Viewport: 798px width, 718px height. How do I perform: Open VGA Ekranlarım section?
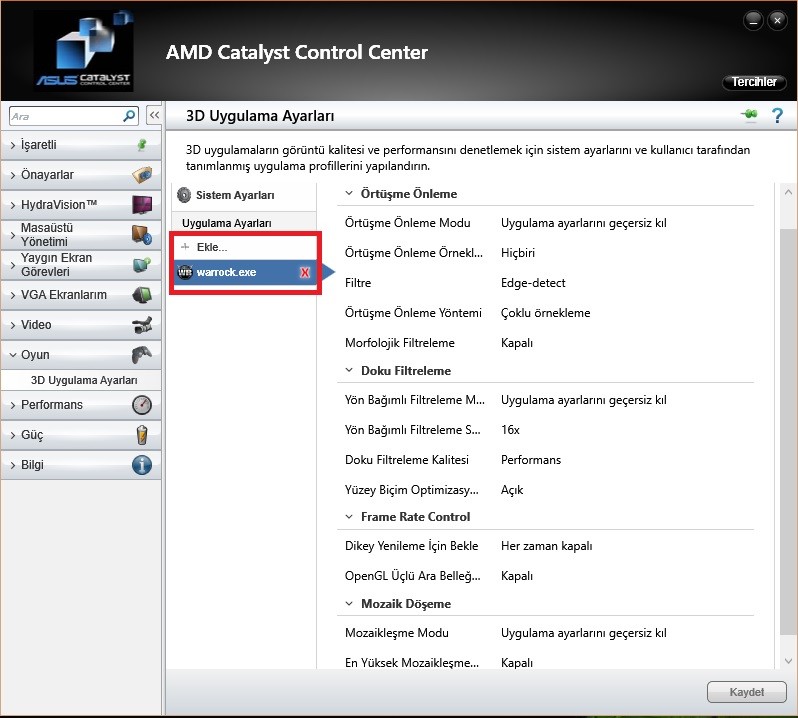[81, 295]
